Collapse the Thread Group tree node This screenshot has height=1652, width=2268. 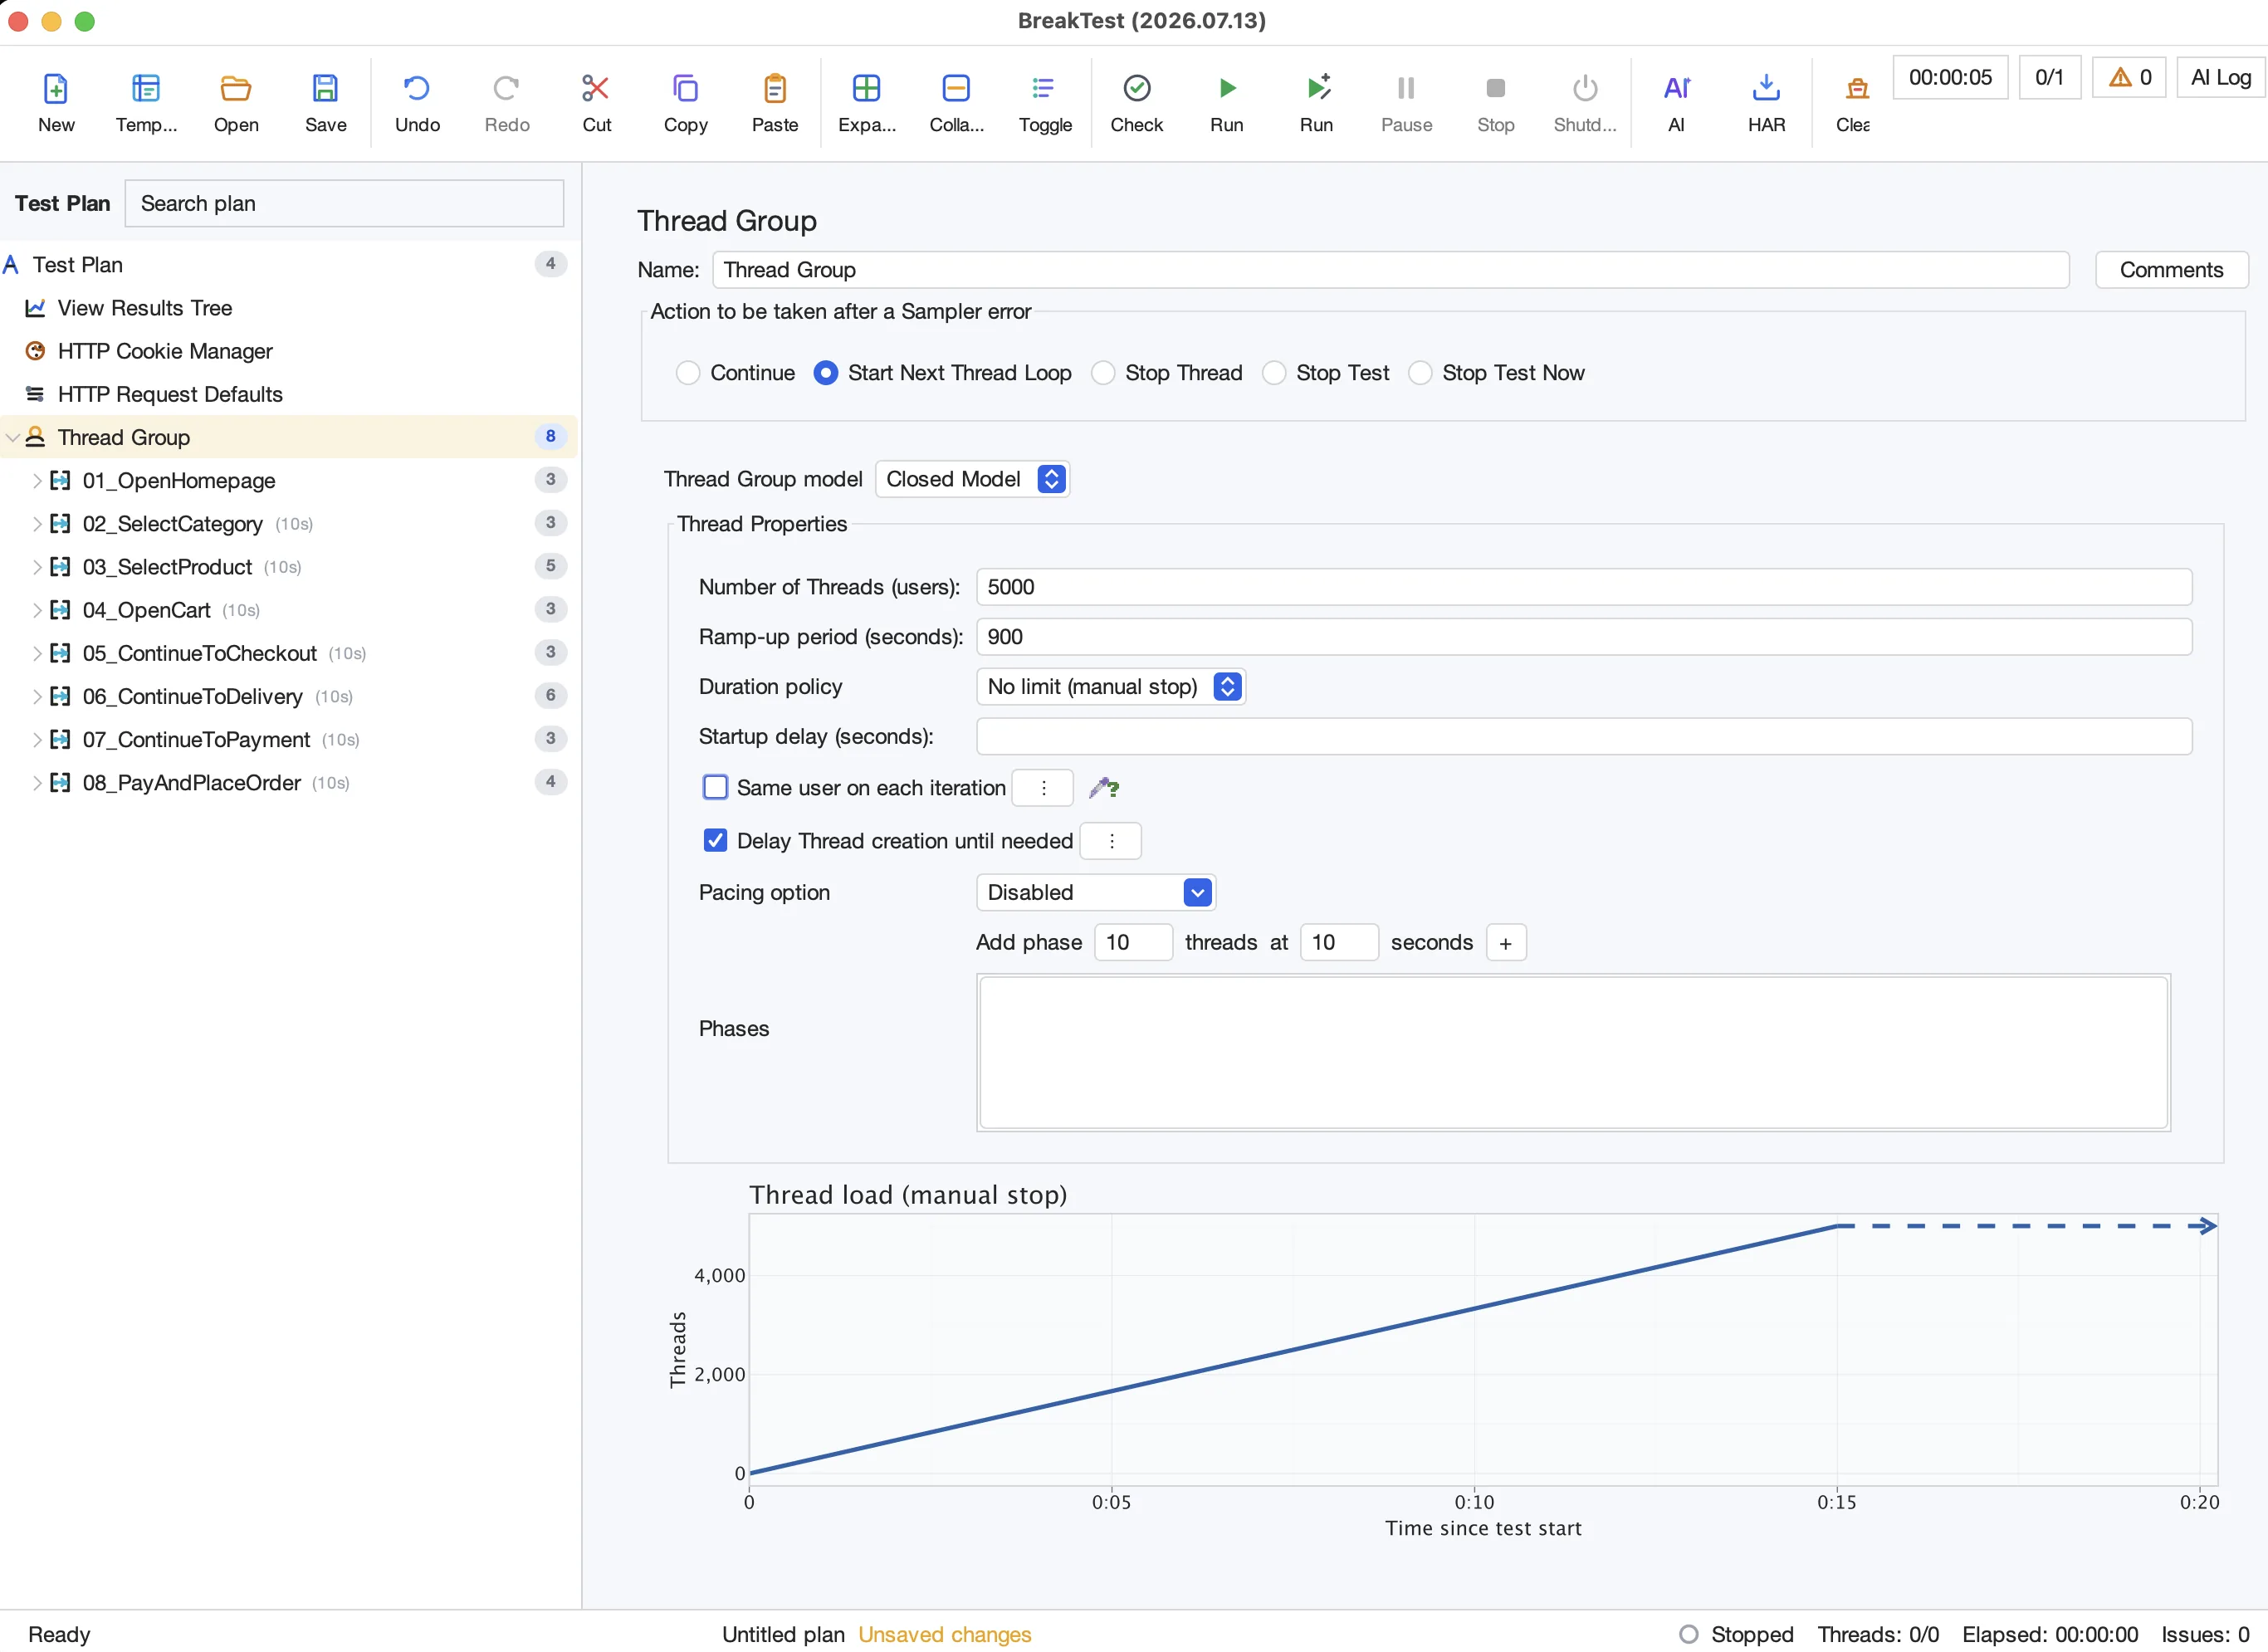(x=13, y=438)
